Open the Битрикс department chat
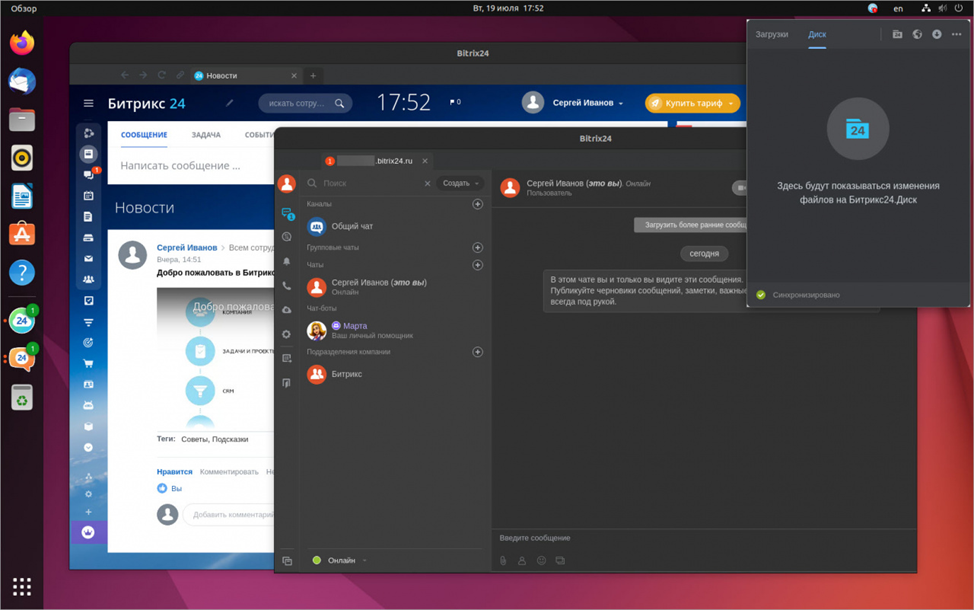 click(395, 374)
